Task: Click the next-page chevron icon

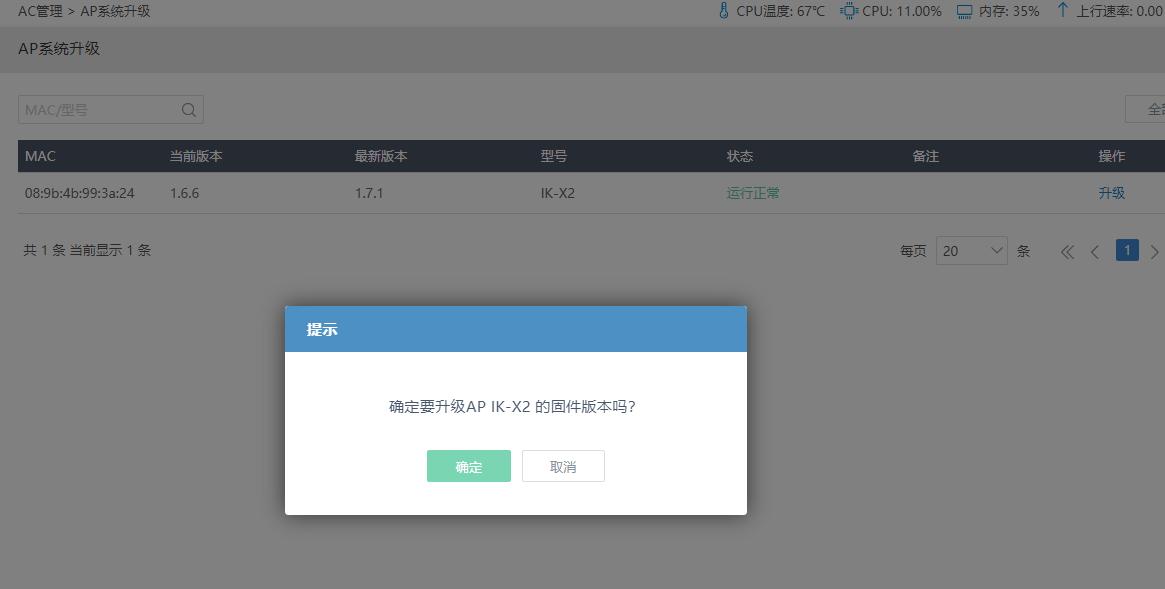Action: pos(1155,251)
